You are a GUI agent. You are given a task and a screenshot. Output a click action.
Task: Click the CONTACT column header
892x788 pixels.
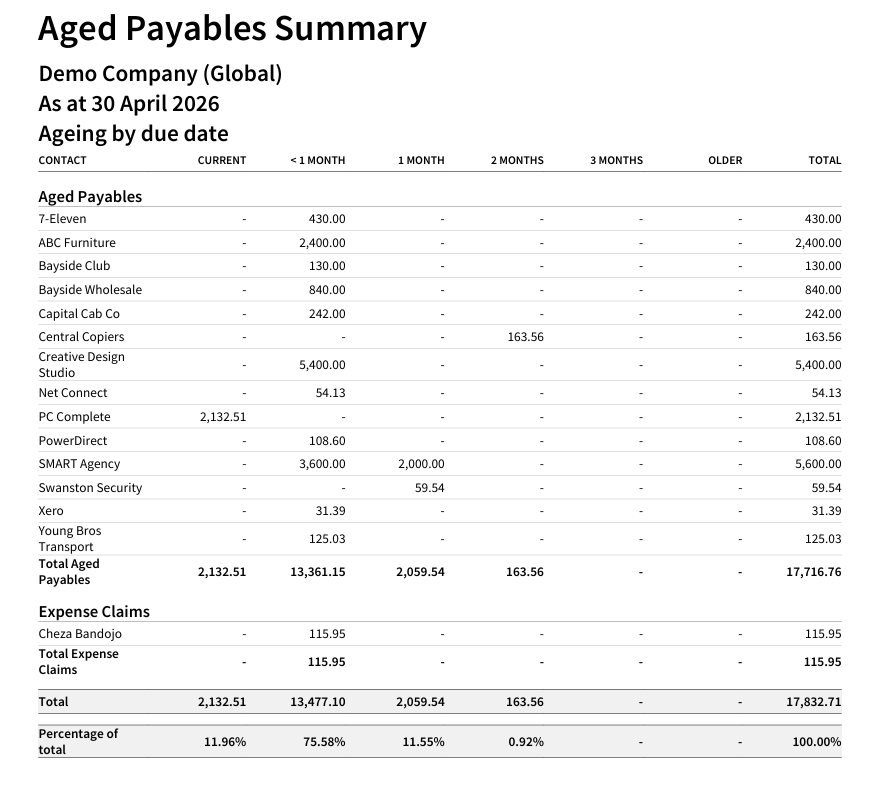[x=63, y=160]
